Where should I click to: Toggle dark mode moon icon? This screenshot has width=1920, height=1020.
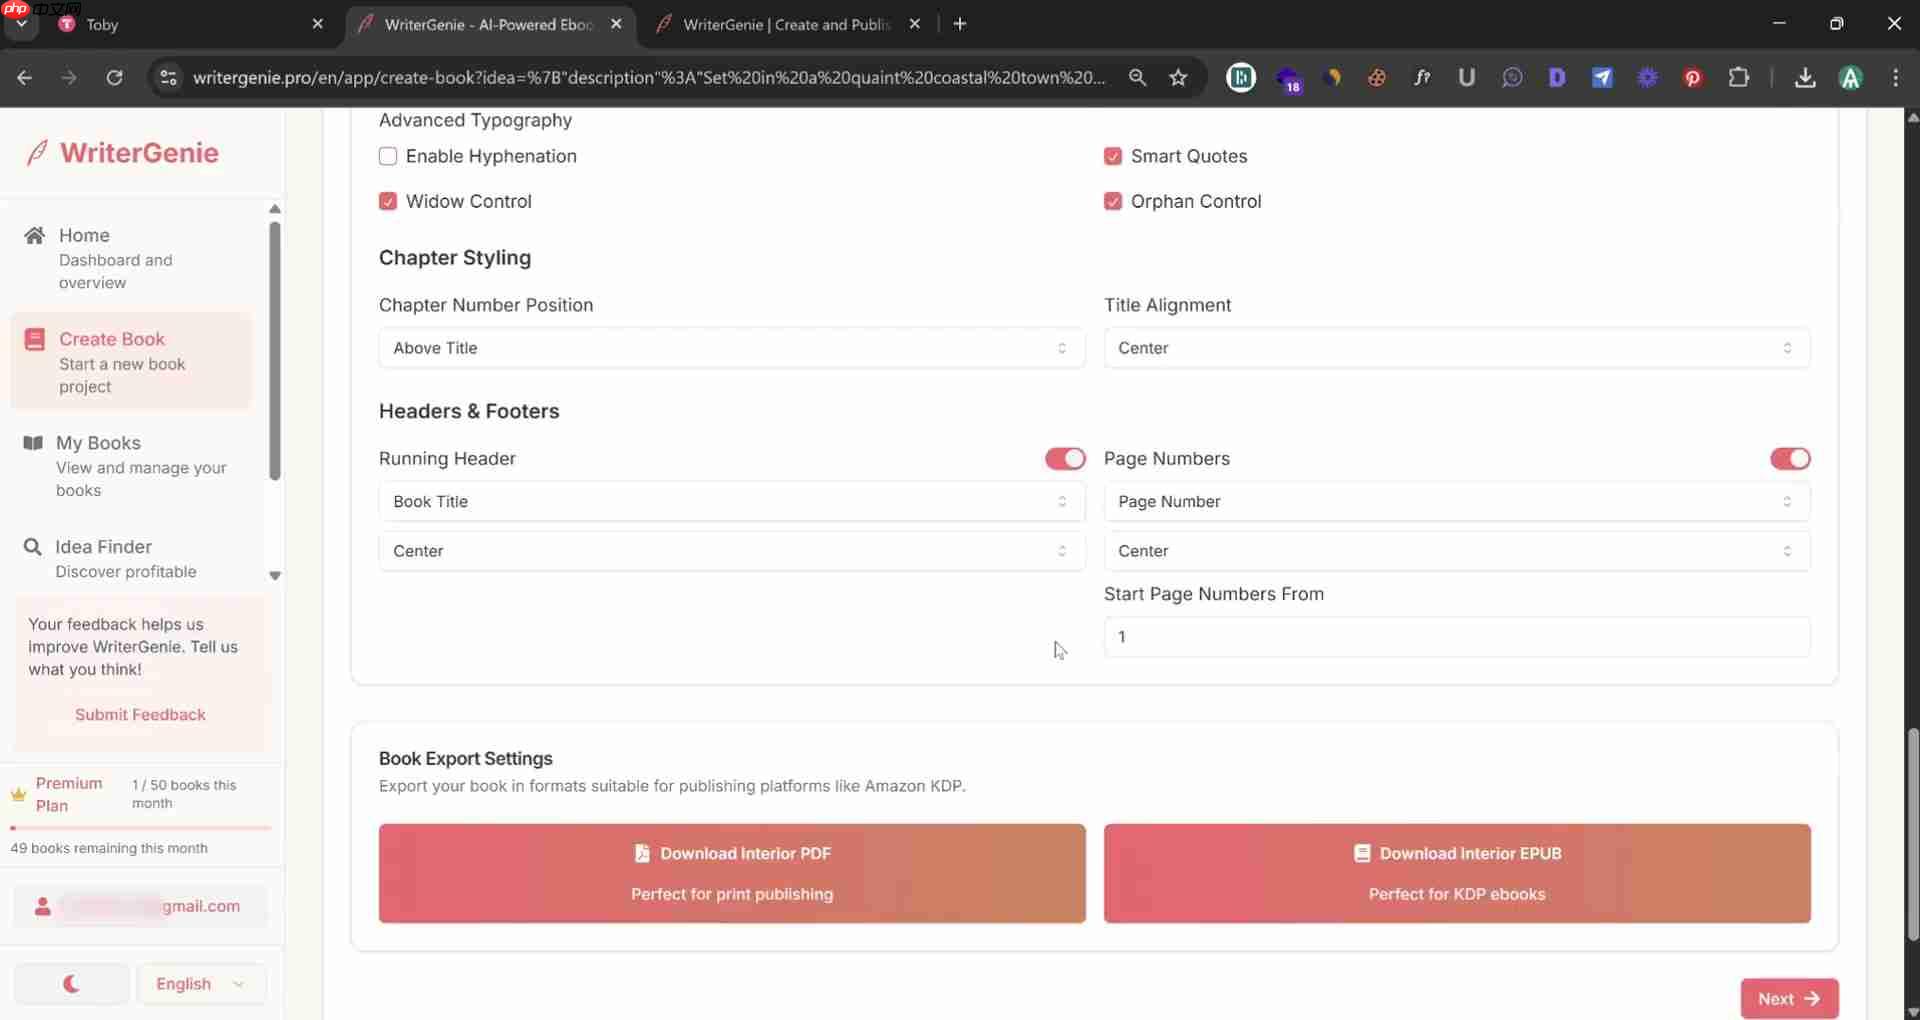point(71,984)
